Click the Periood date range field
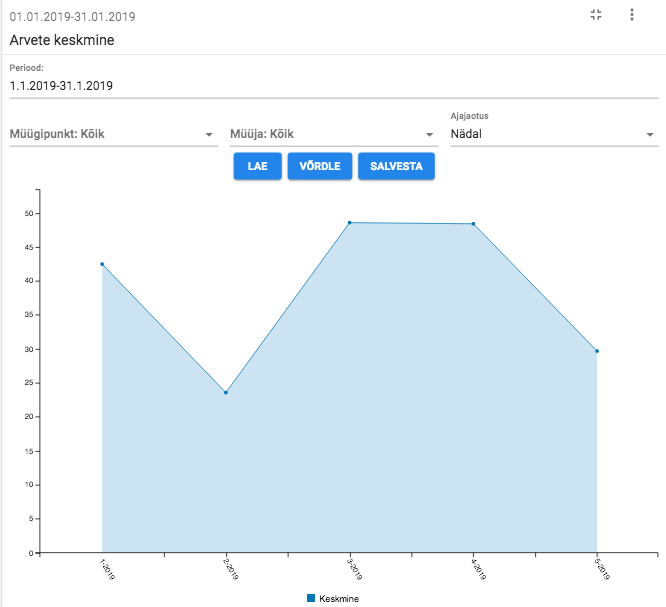The image size is (666, 607). pos(333,86)
